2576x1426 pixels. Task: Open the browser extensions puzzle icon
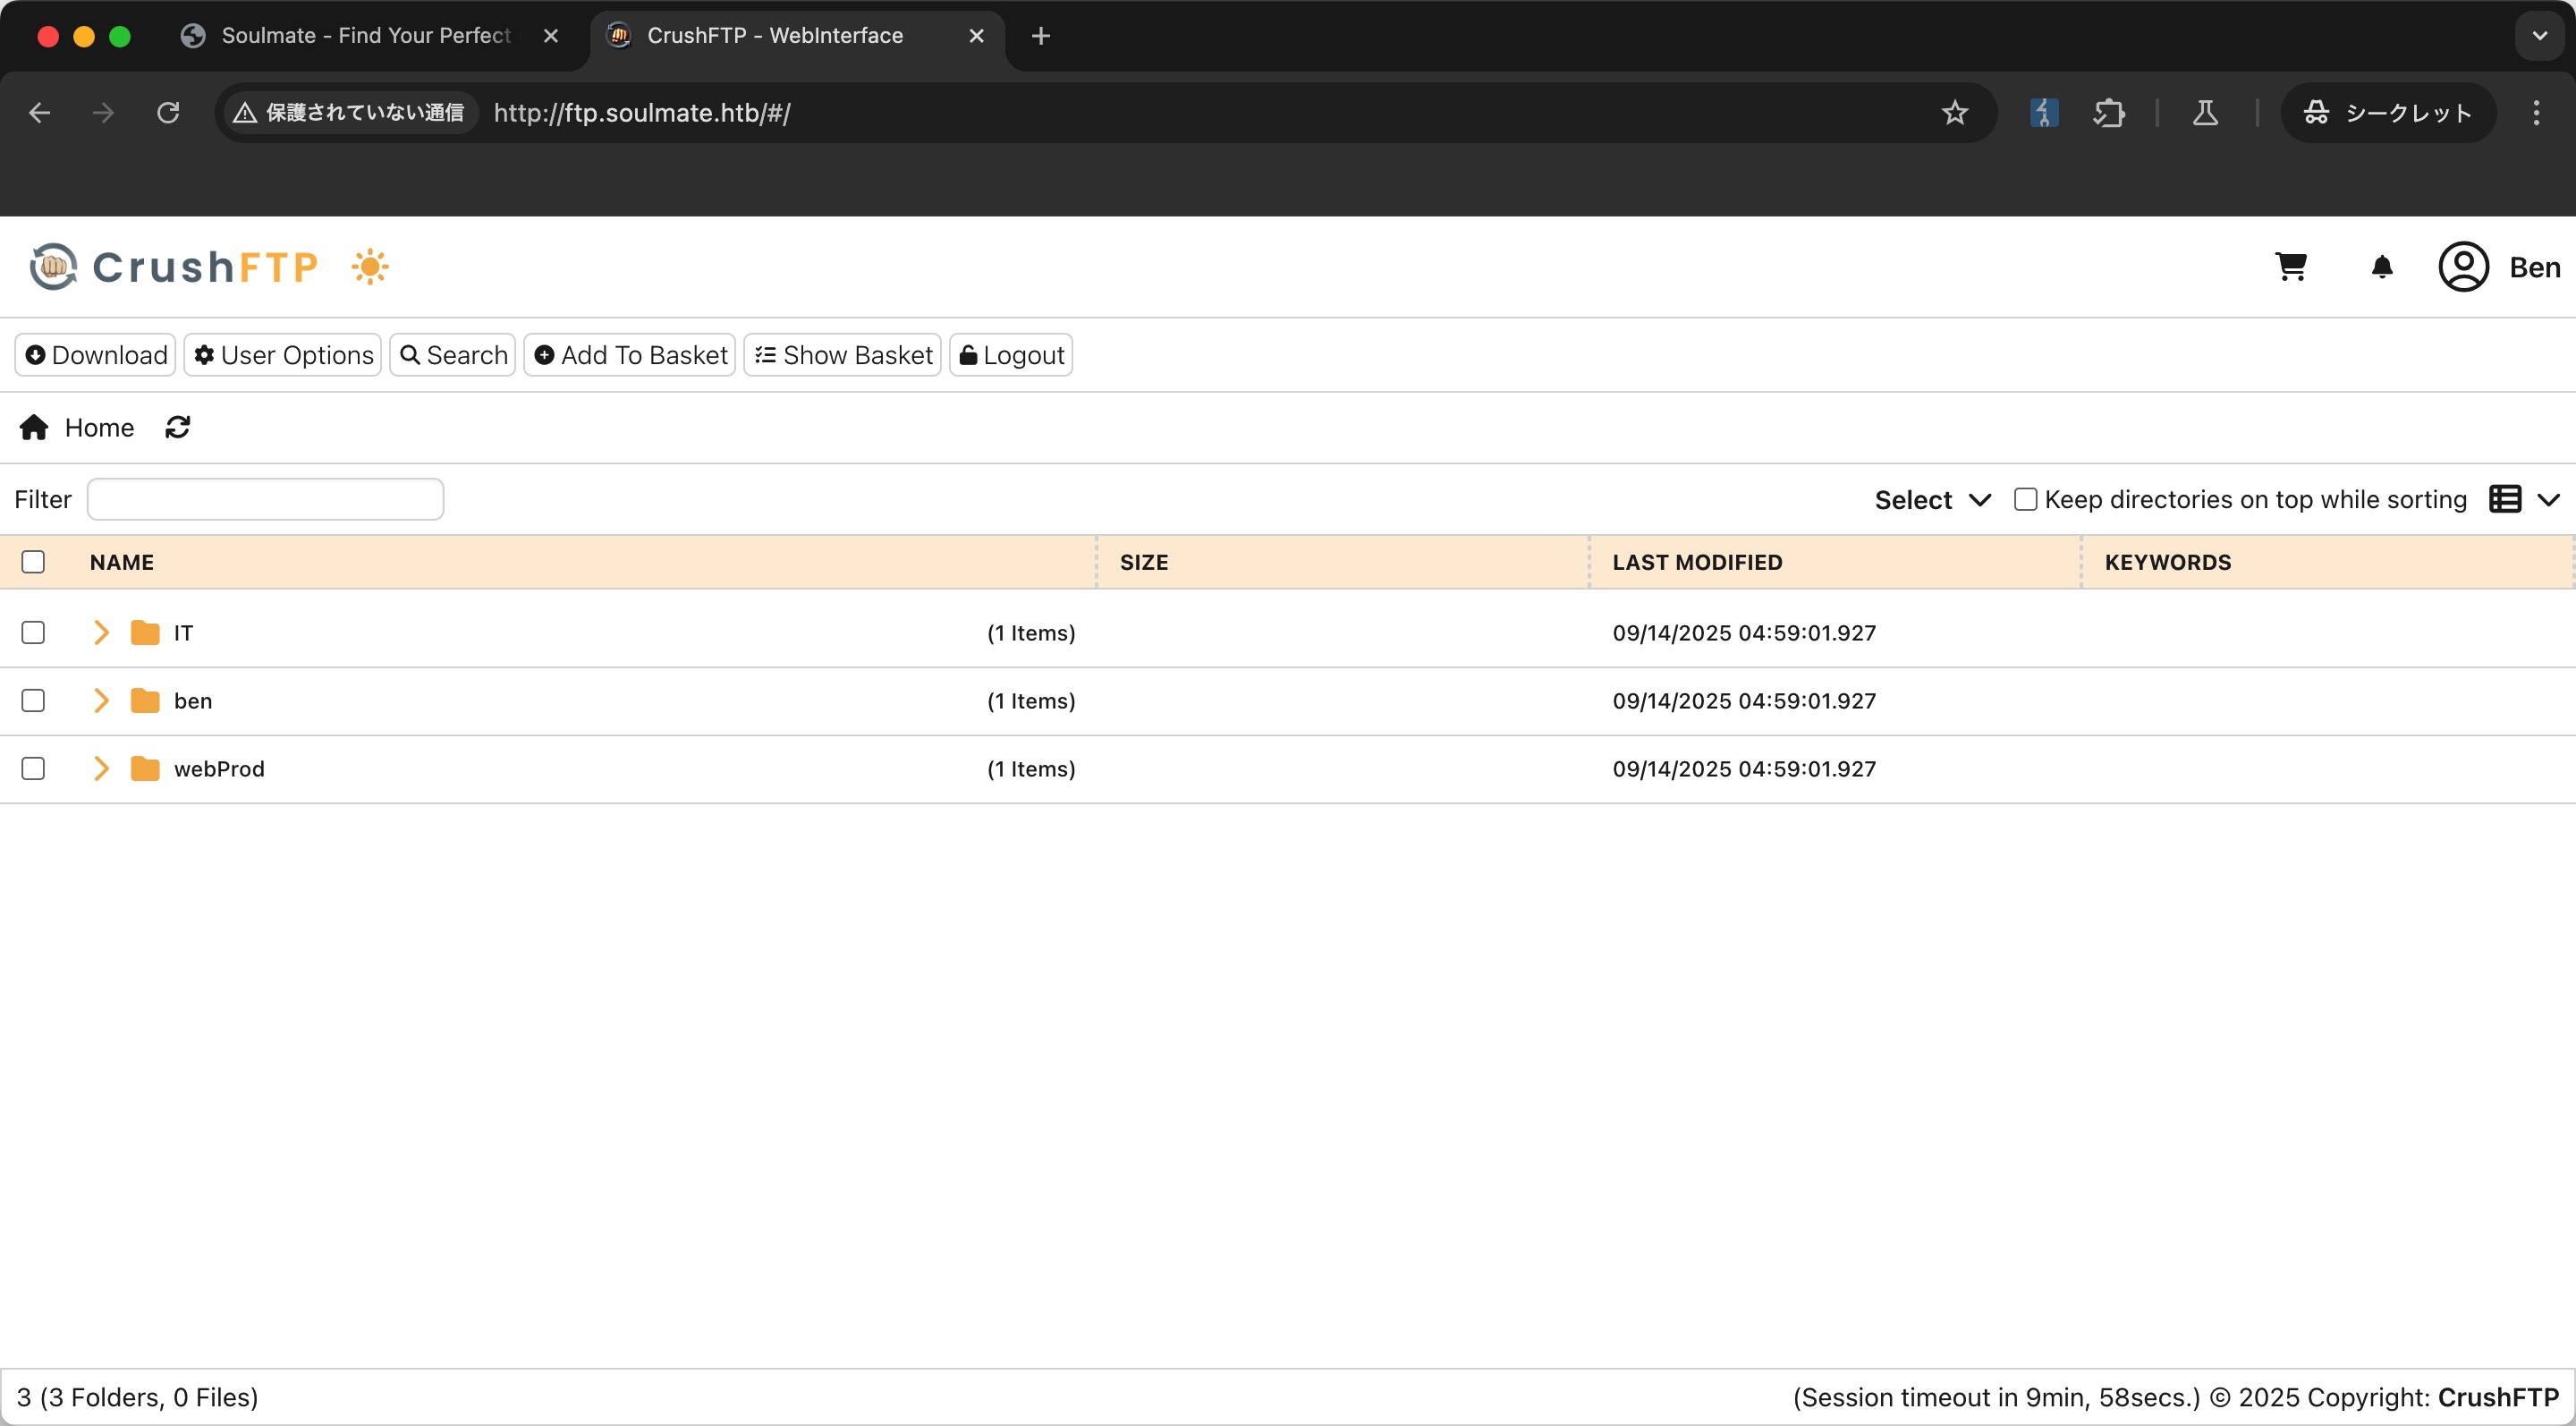point(2108,113)
